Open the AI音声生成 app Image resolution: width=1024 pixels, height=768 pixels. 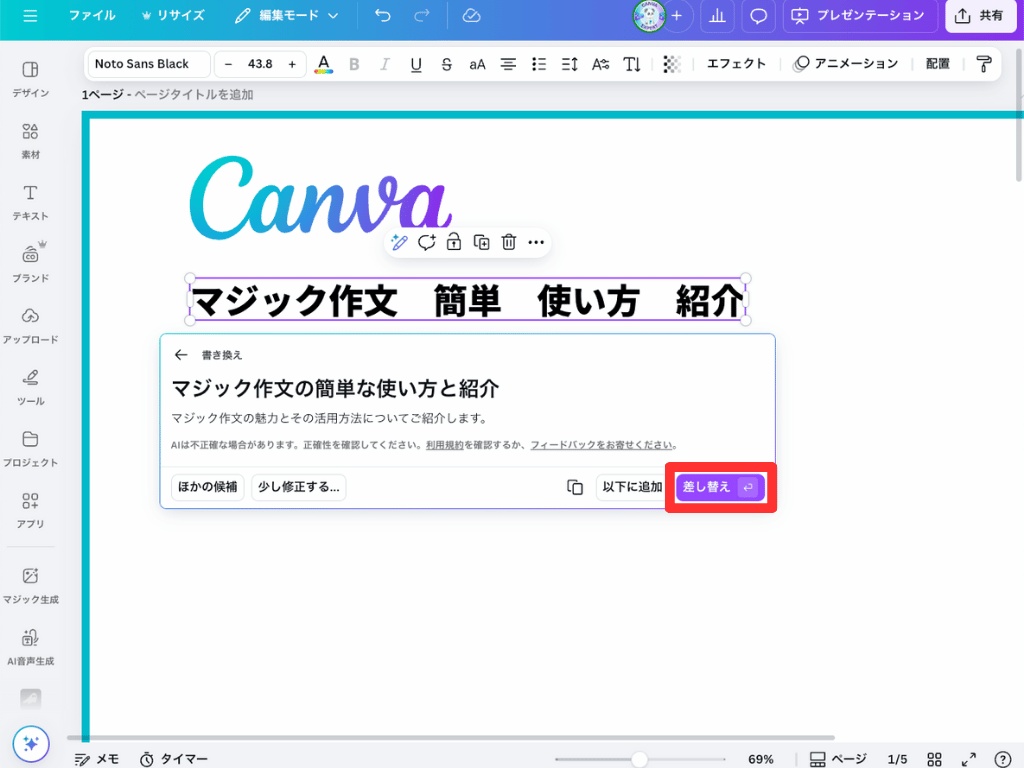[x=30, y=647]
